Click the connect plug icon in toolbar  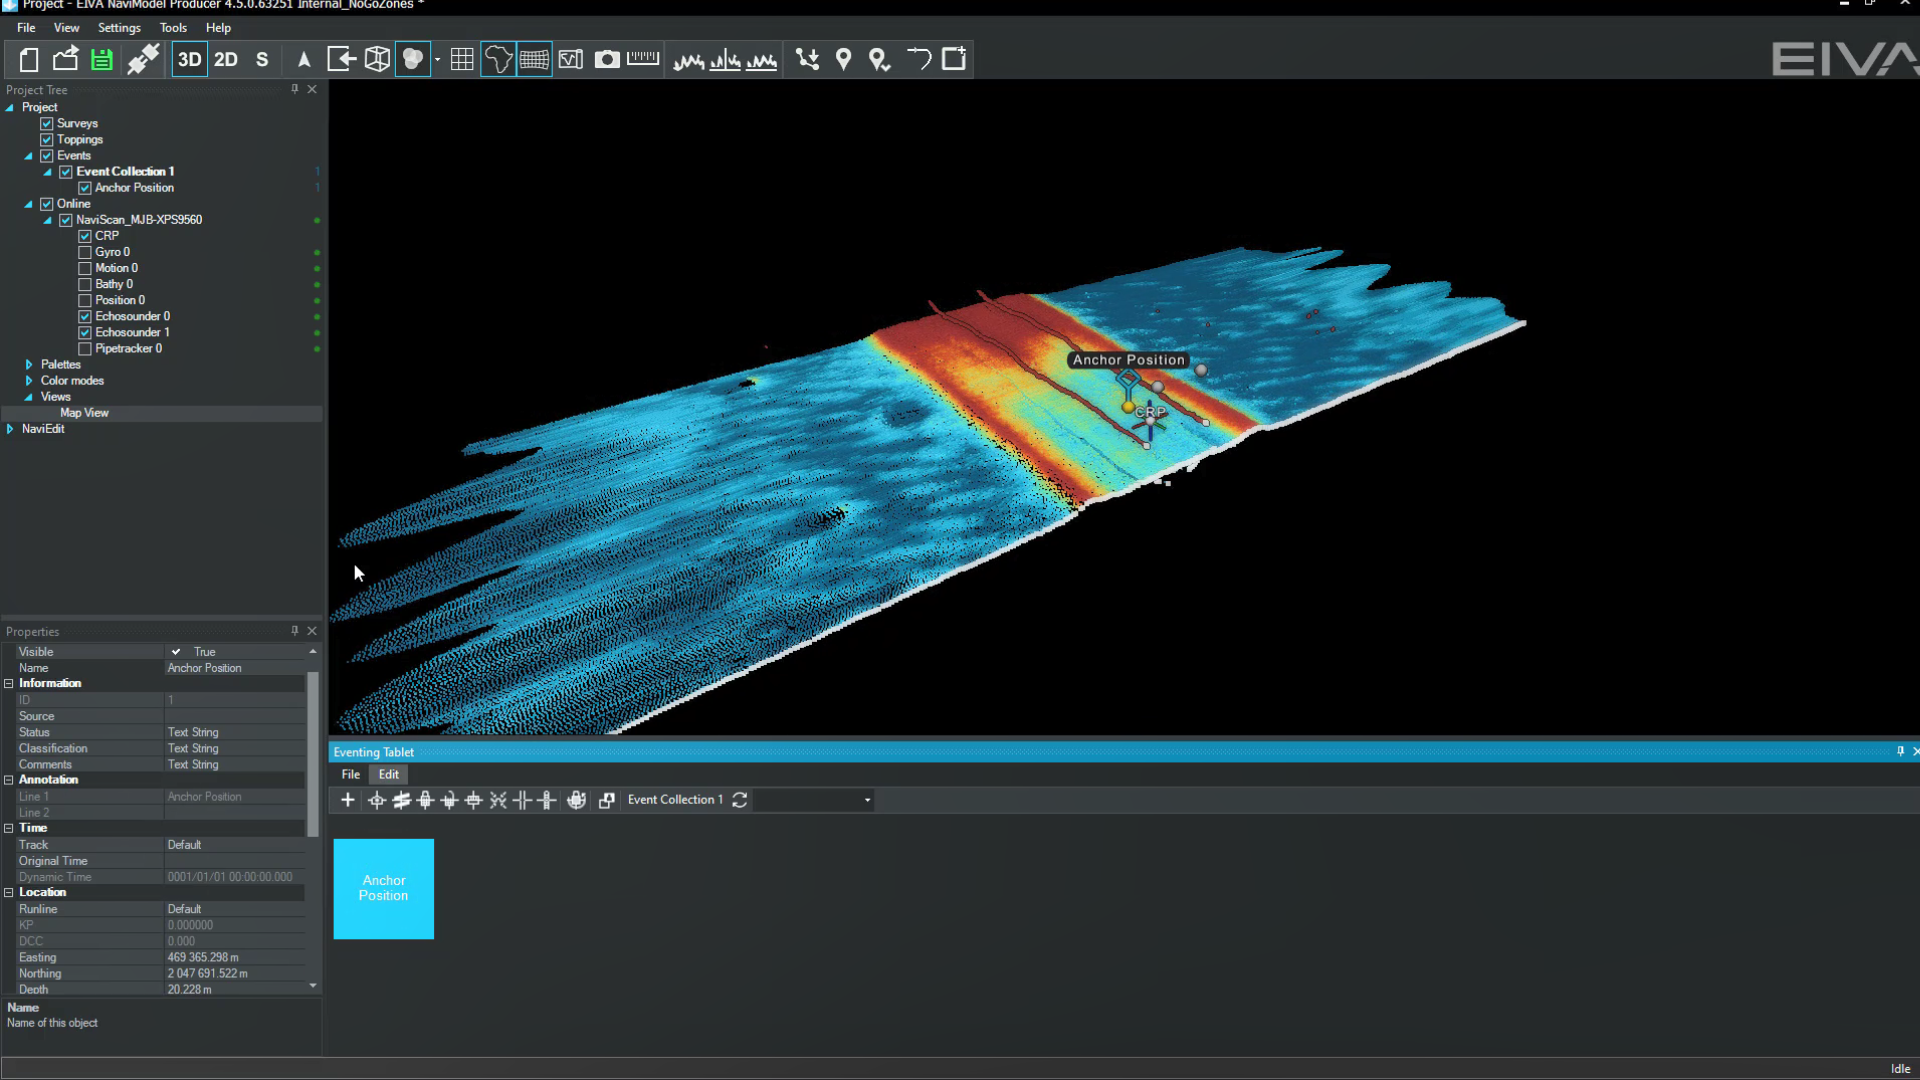[x=143, y=60]
